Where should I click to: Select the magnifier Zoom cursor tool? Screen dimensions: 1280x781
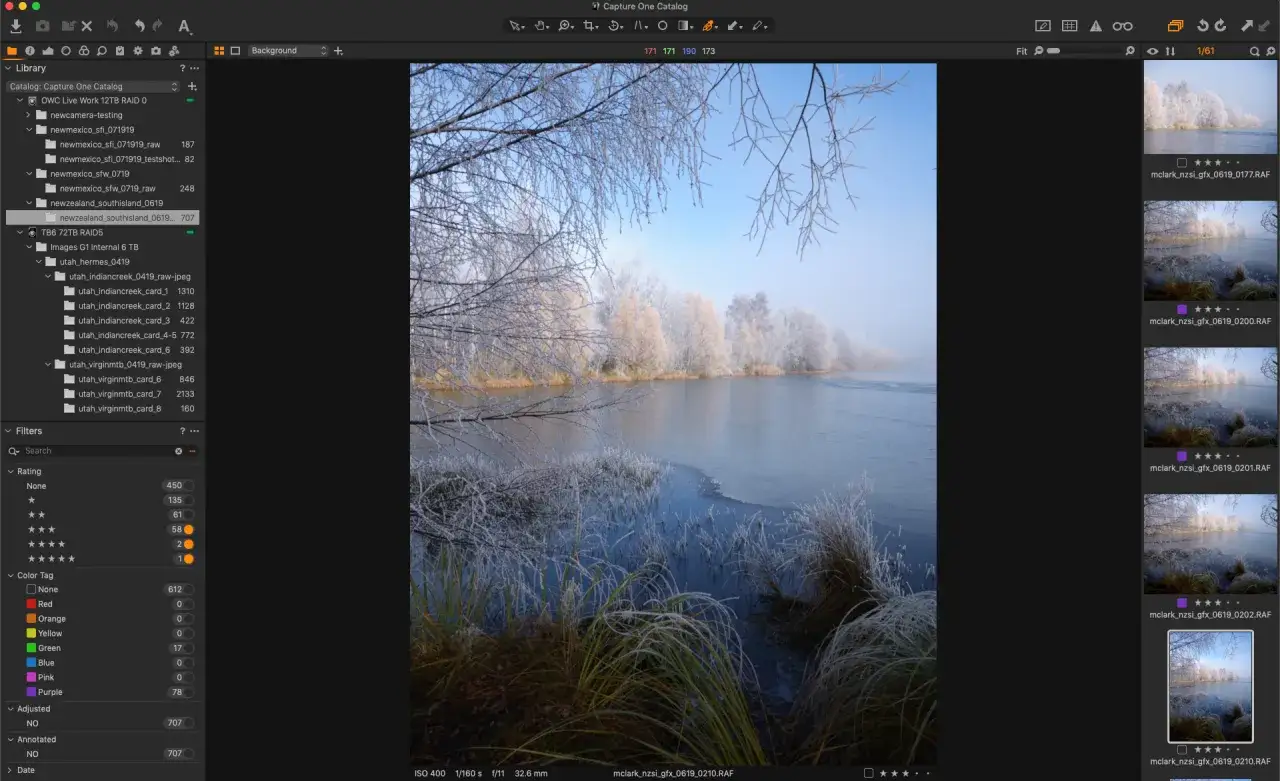coord(565,25)
